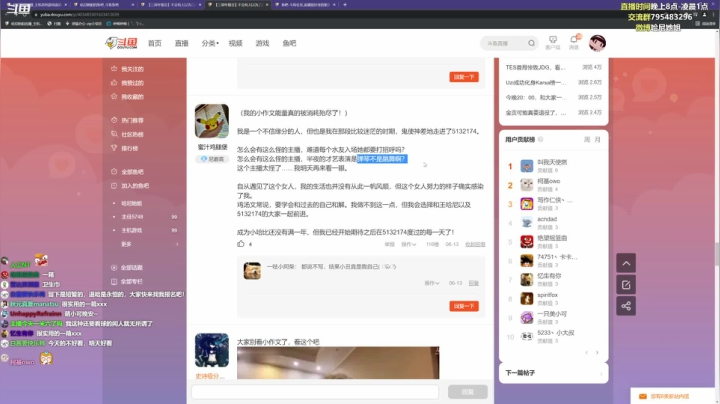Open the 客户端 client download icon
This screenshot has height=404, width=720.
(x=553, y=42)
